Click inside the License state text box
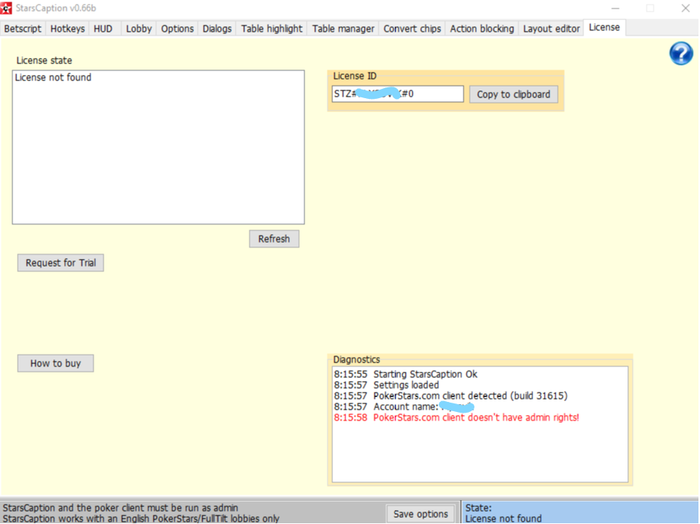The height and width of the screenshot is (524, 700). pyautogui.click(x=158, y=147)
